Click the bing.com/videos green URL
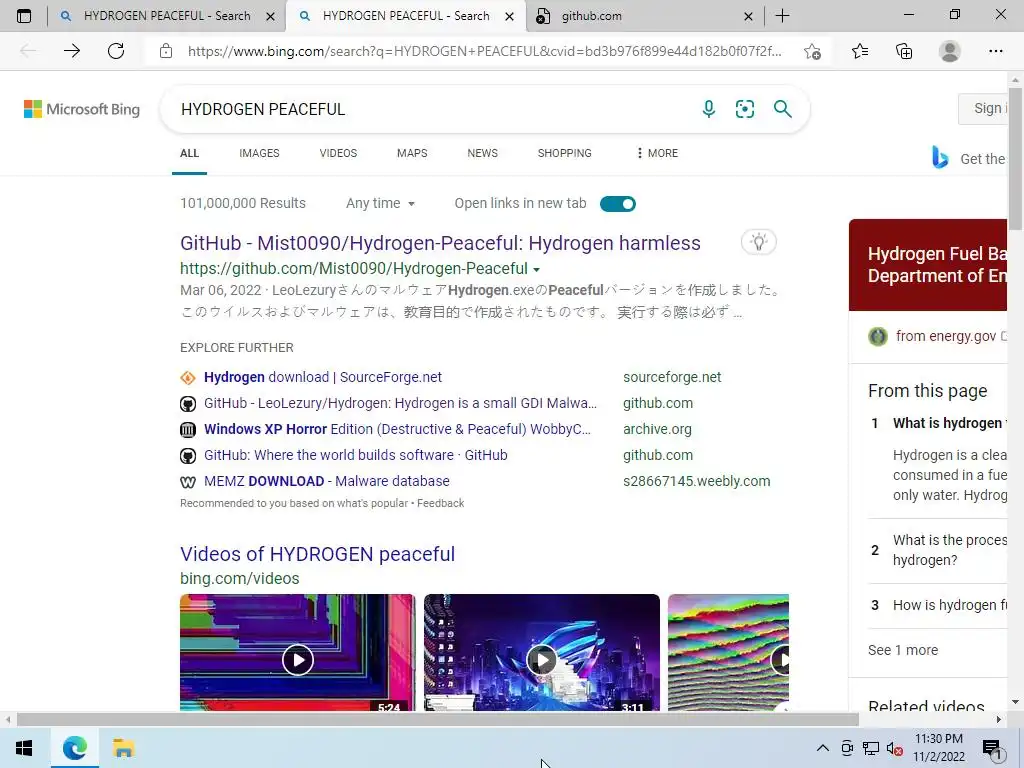 pyautogui.click(x=240, y=579)
